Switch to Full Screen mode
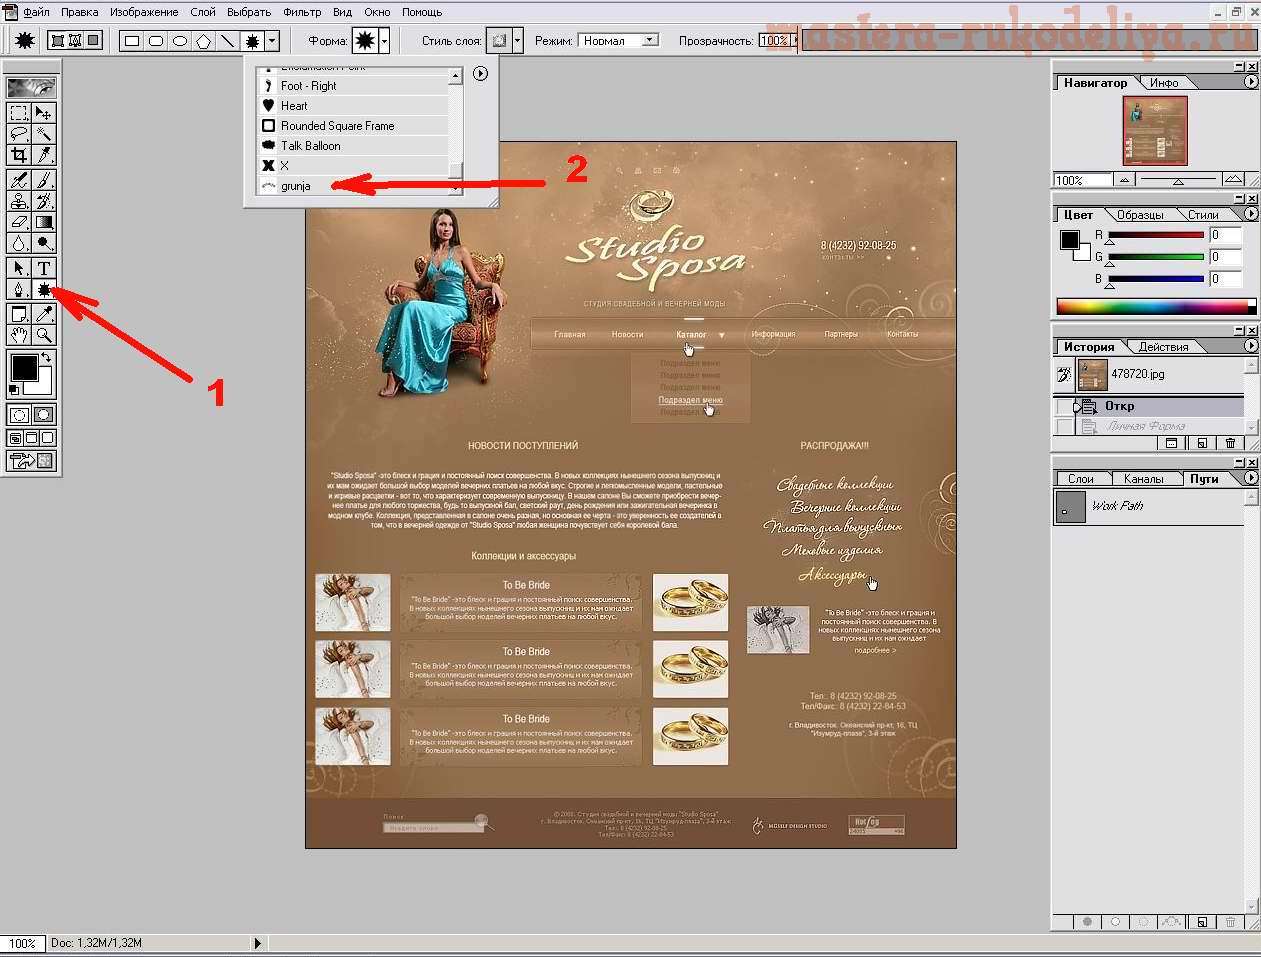Image resolution: width=1261 pixels, height=957 pixels. [x=47, y=438]
